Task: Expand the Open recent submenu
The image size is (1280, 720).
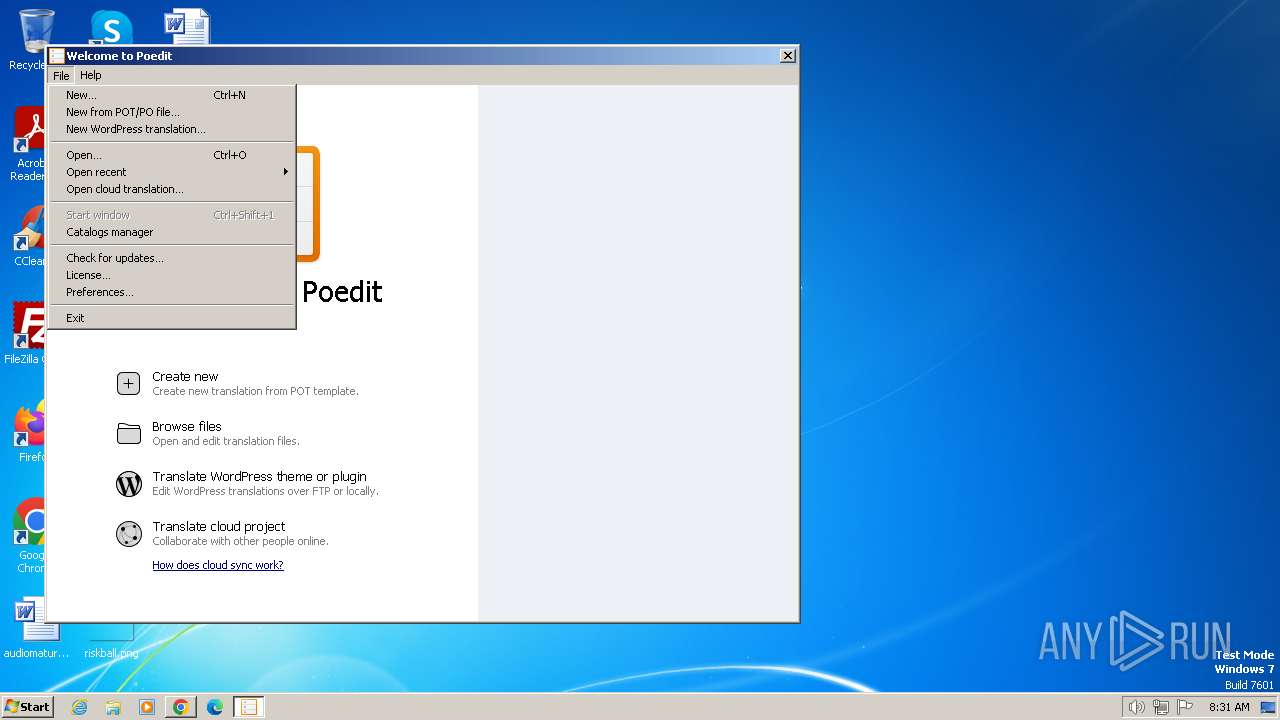Action: click(172, 172)
